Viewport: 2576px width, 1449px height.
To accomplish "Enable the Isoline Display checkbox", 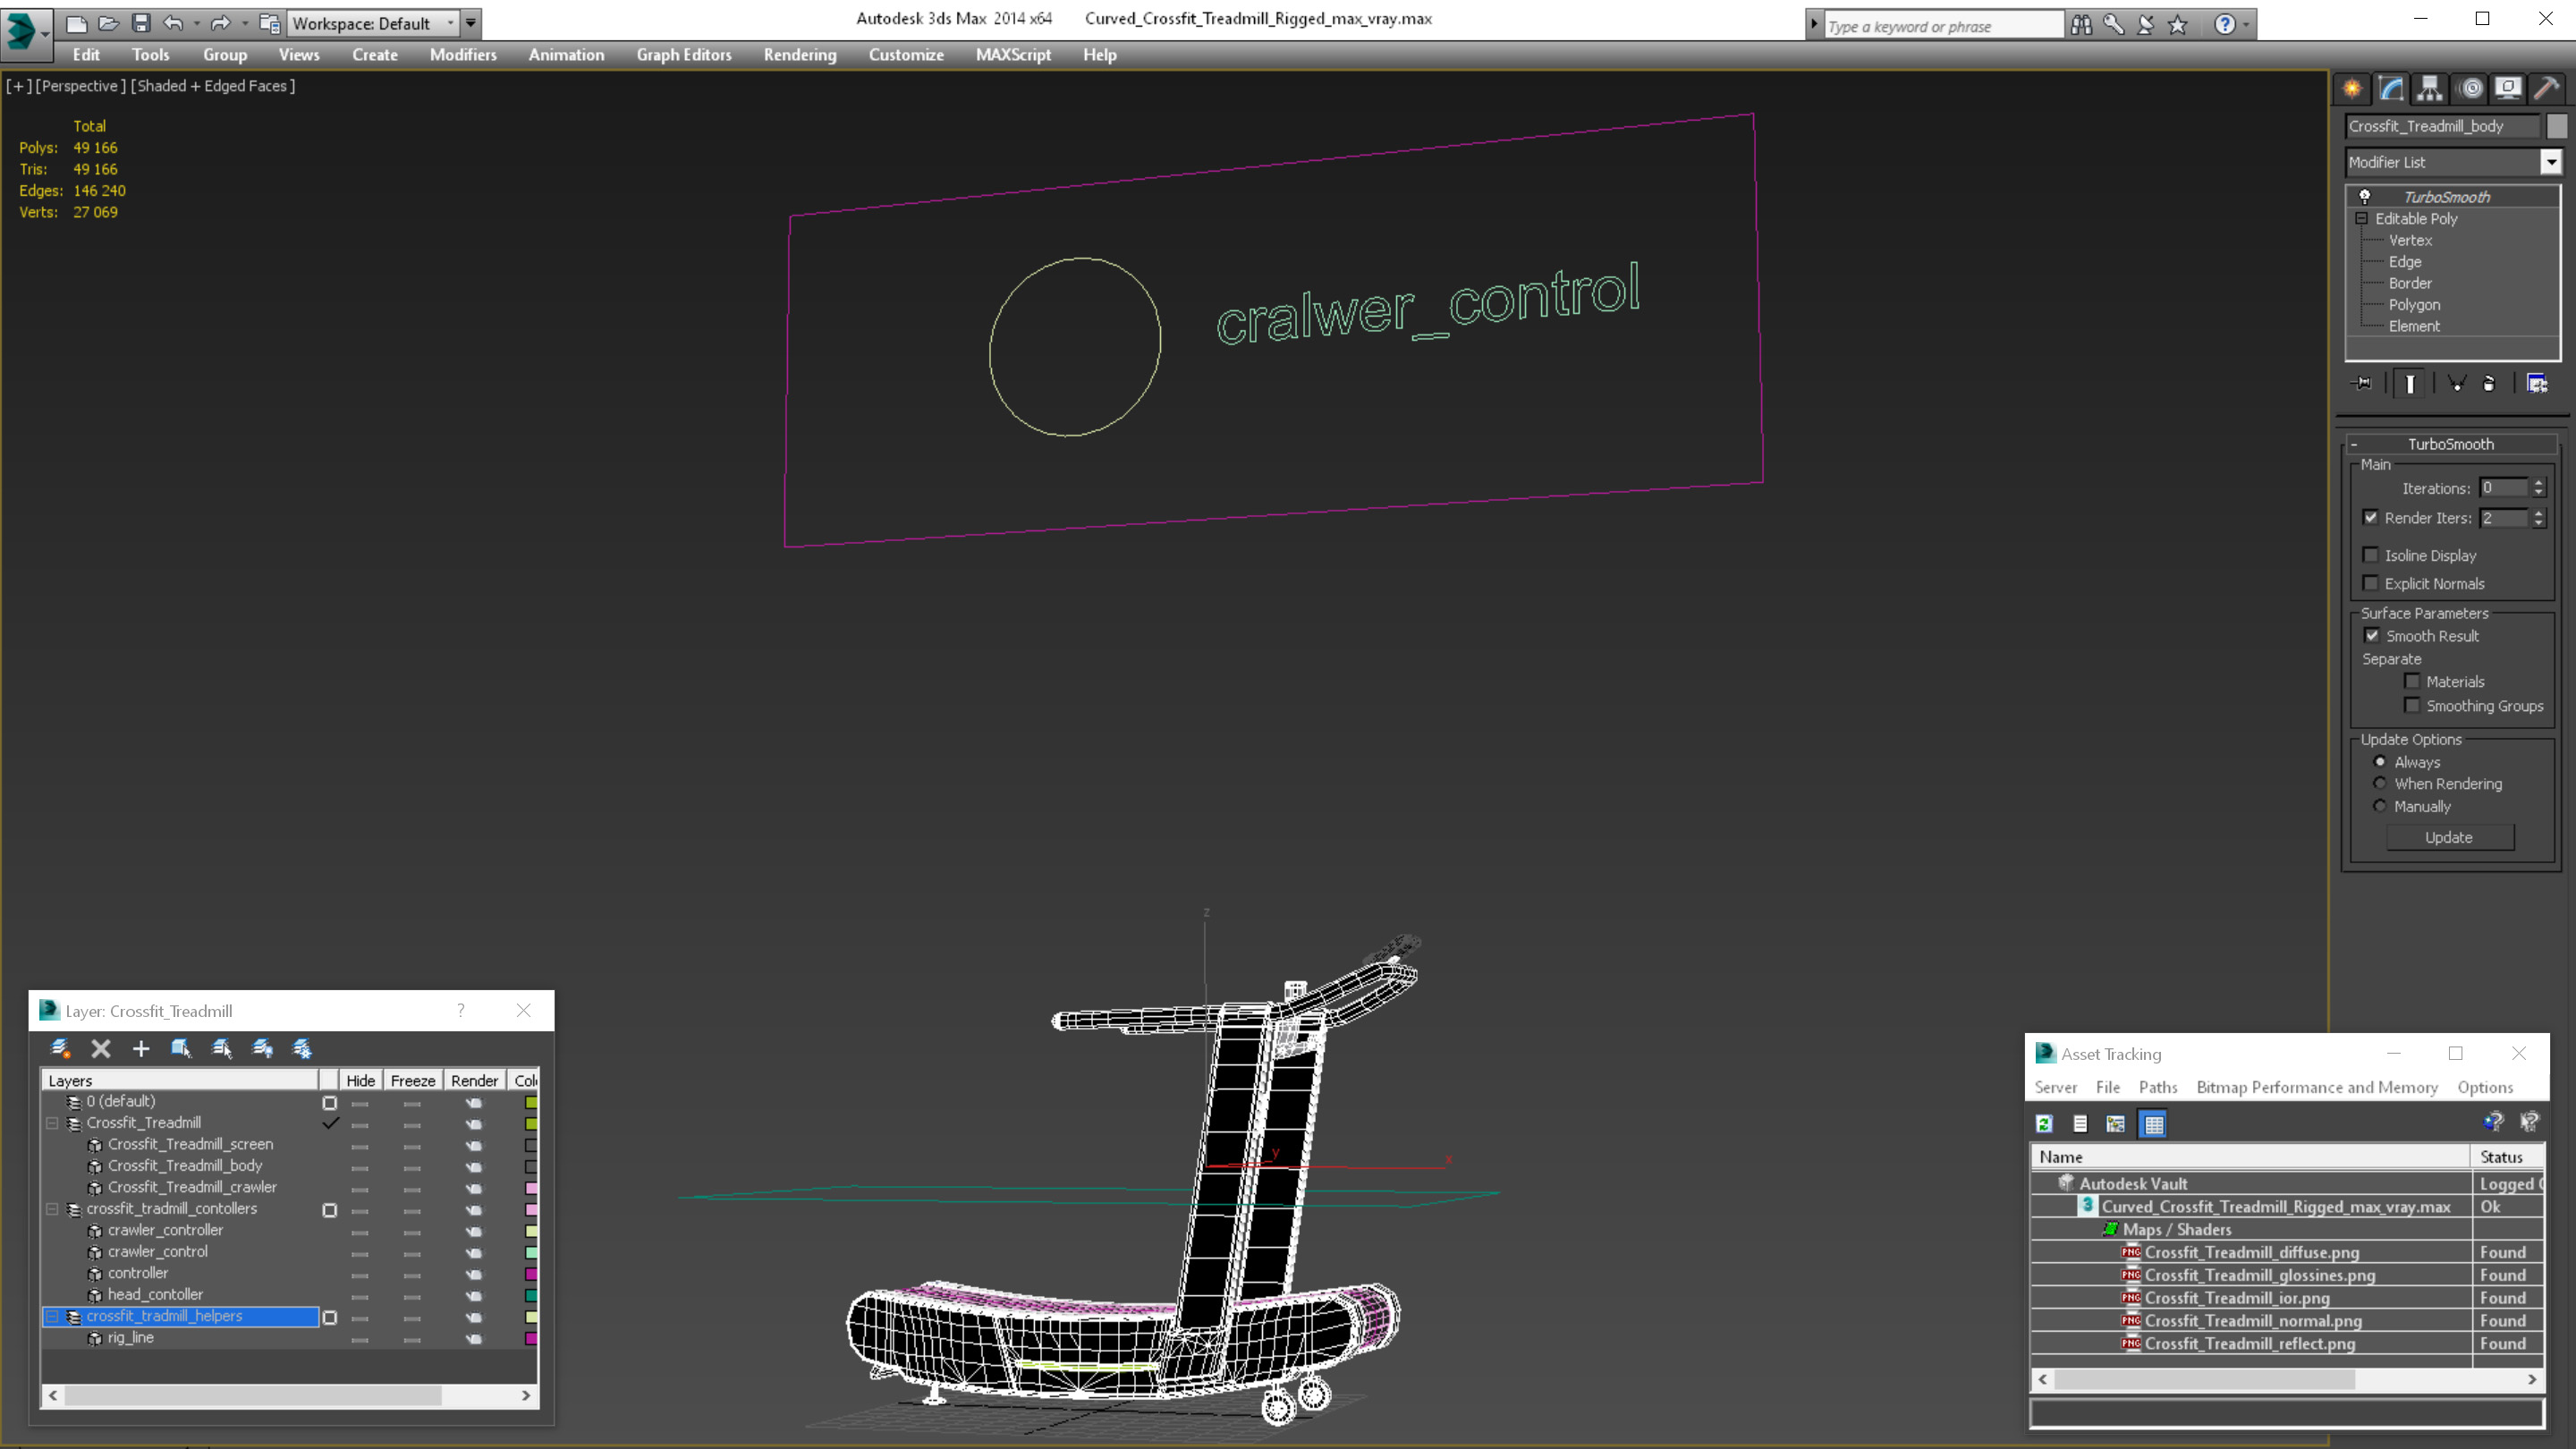I will (2371, 555).
